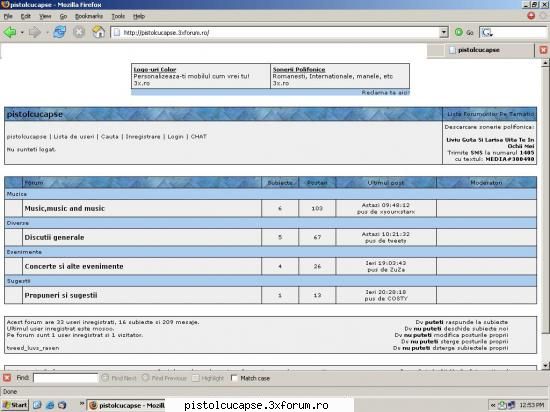Expand the URL address bar dropdown

[444, 32]
